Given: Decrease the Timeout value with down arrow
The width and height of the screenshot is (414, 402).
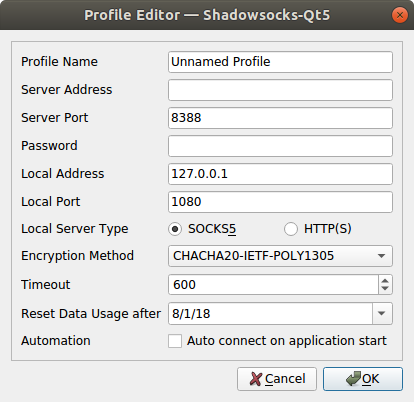Looking at the screenshot, I should point(385,289).
